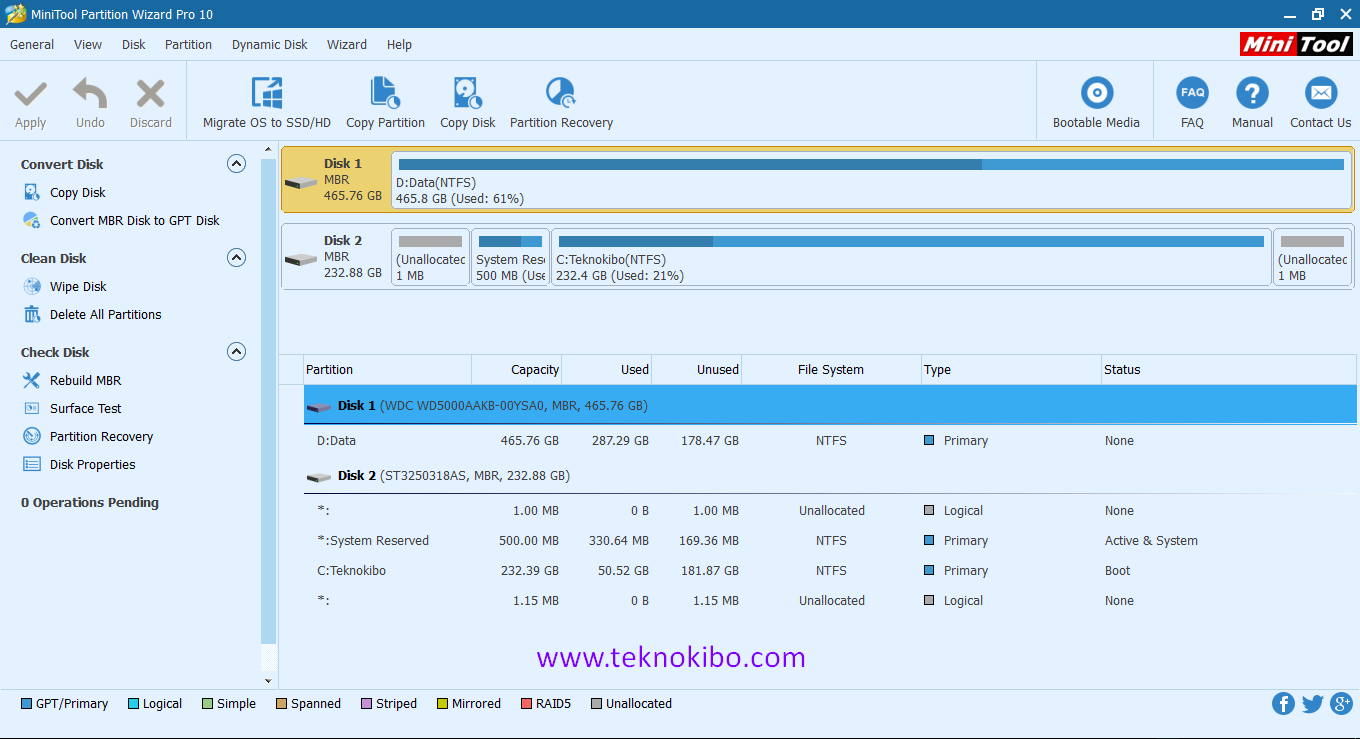Image resolution: width=1360 pixels, height=739 pixels.
Task: Open the Bootable Media creator
Action: pos(1096,100)
